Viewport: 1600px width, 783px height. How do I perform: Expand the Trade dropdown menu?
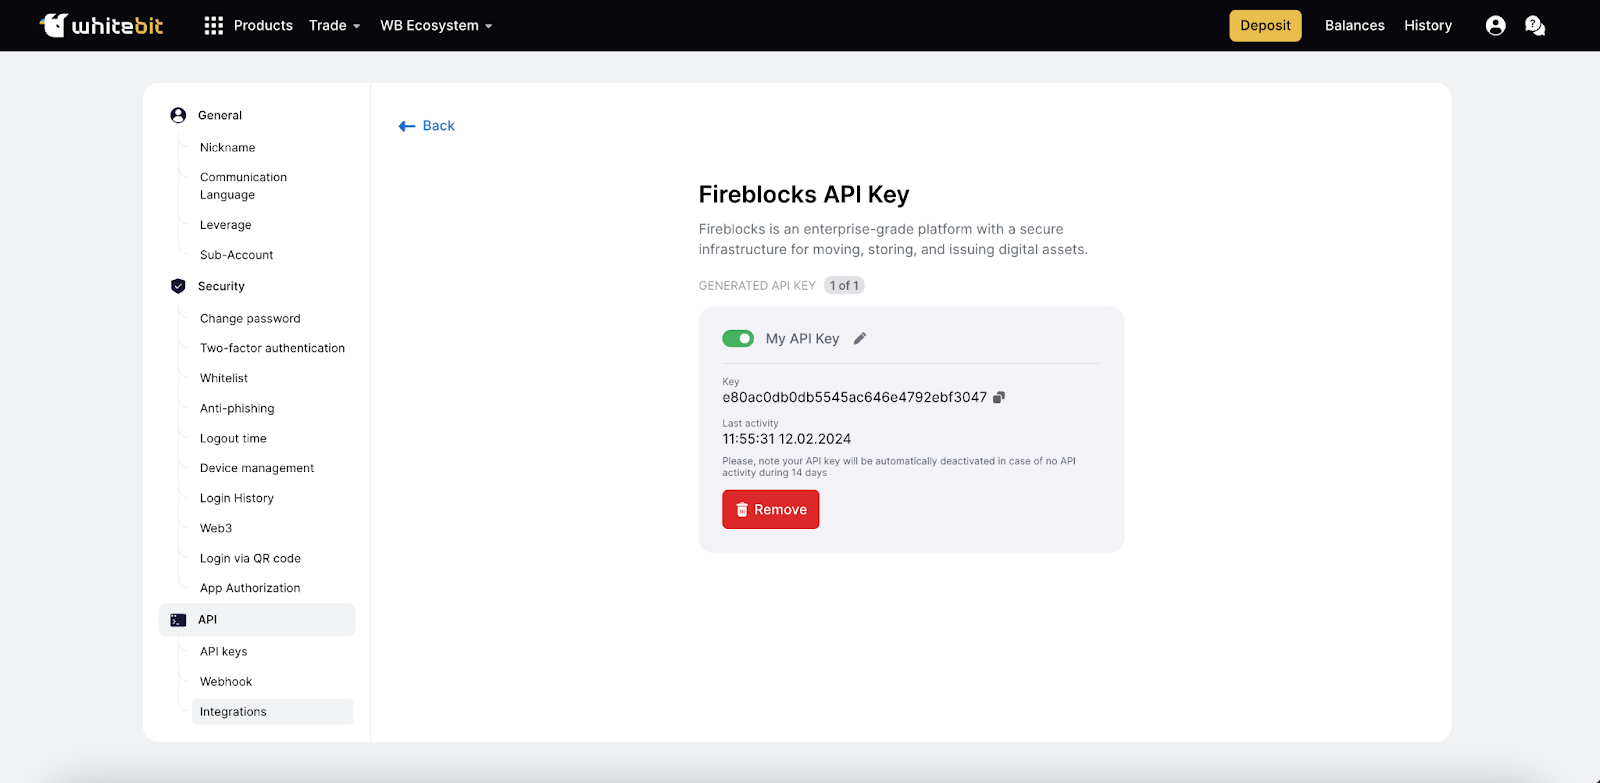[334, 25]
